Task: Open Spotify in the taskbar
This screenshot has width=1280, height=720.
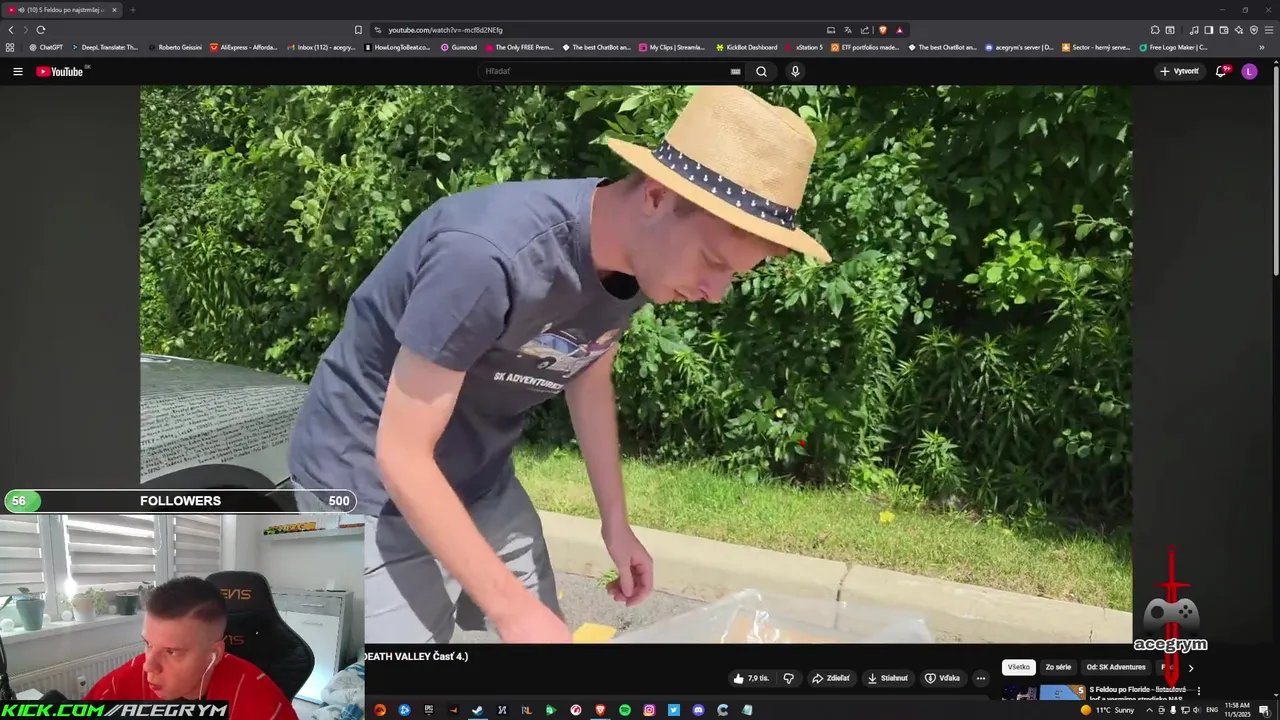Action: click(x=625, y=710)
